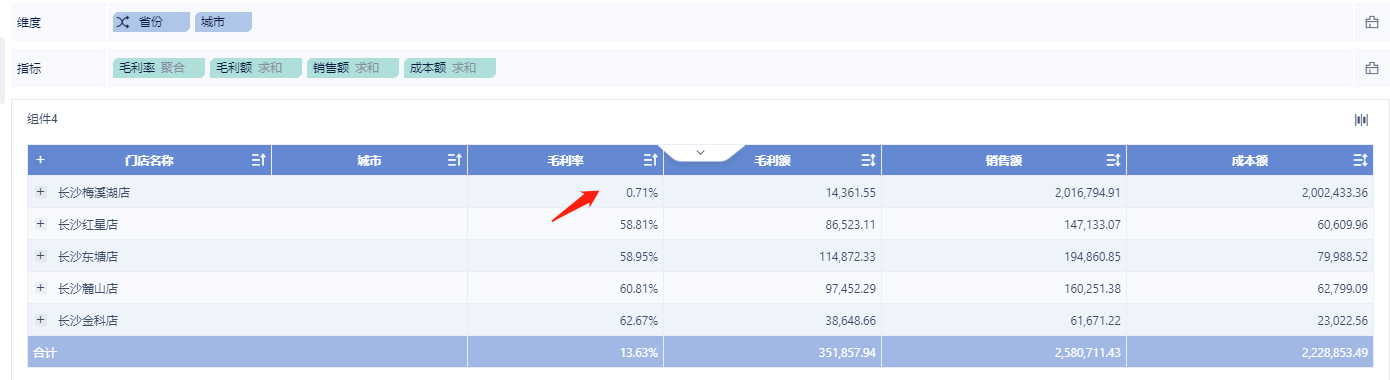Open the collapse chevron tab above the table
This screenshot has width=1390, height=380.
click(x=700, y=152)
